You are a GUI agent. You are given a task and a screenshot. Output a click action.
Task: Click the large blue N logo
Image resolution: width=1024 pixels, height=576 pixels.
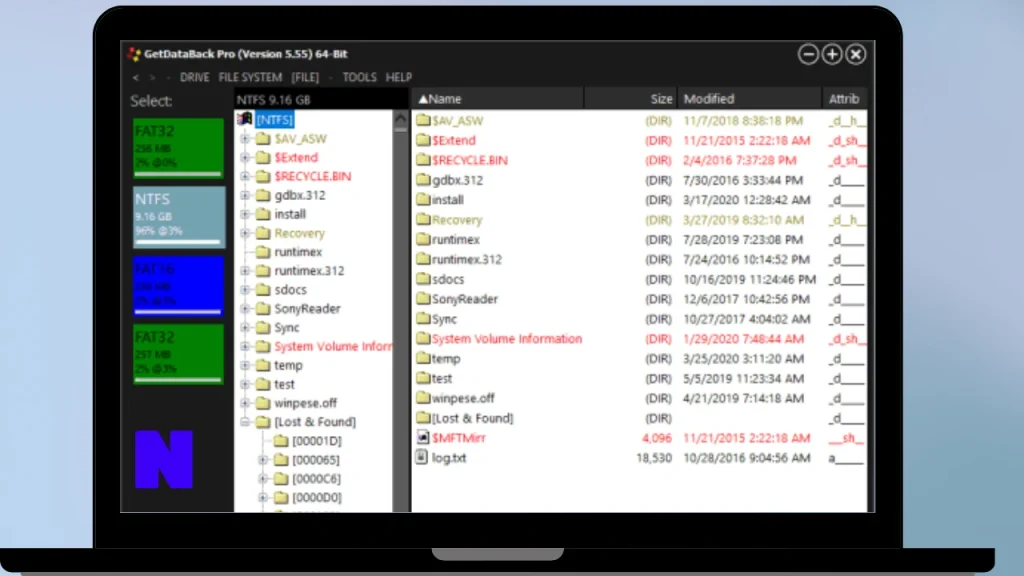[x=164, y=459]
